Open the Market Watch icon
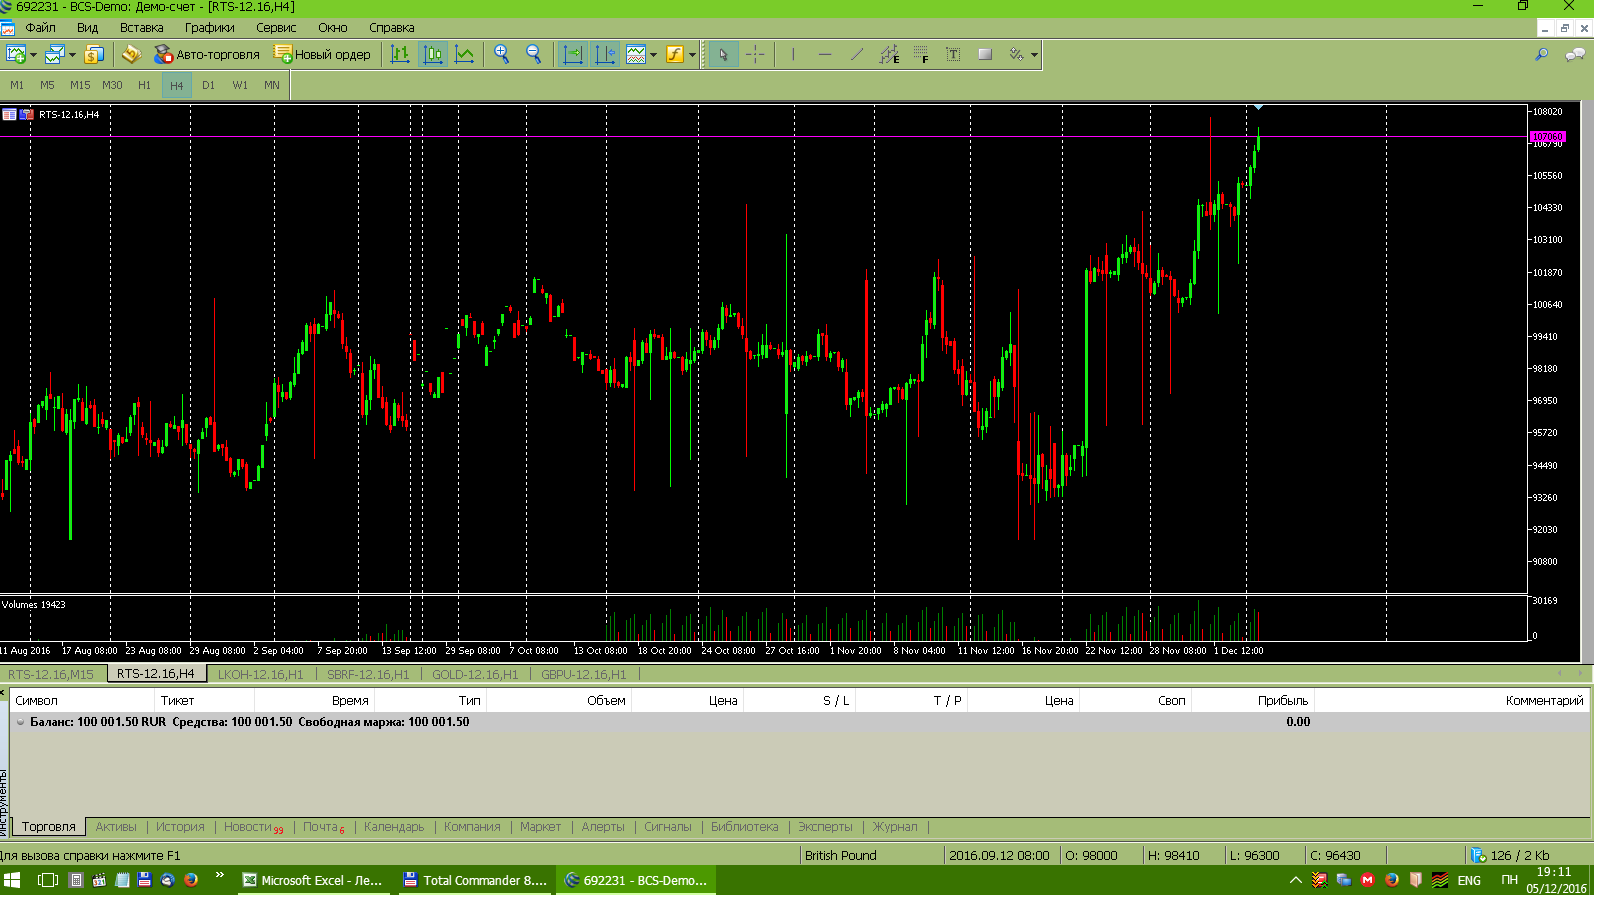 tap(95, 54)
